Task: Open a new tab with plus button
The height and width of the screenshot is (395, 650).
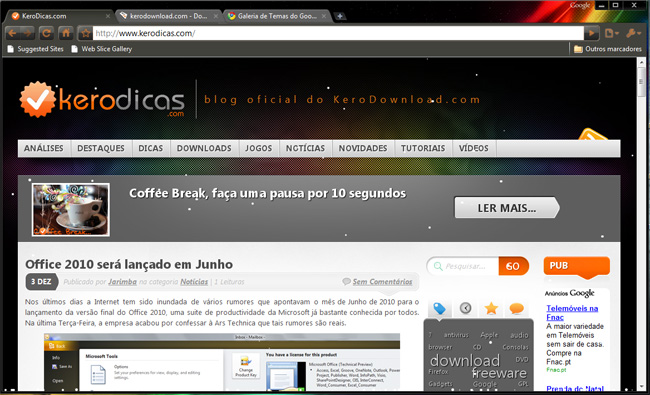Action: [340, 16]
